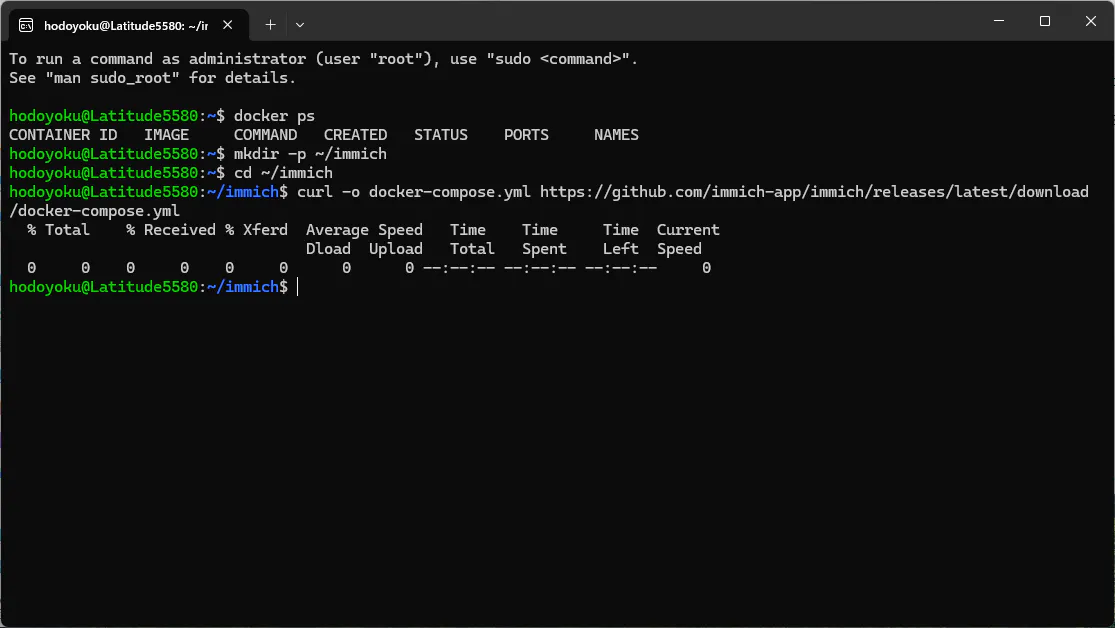Click the "sudo_root" text in the hint

[130, 78]
